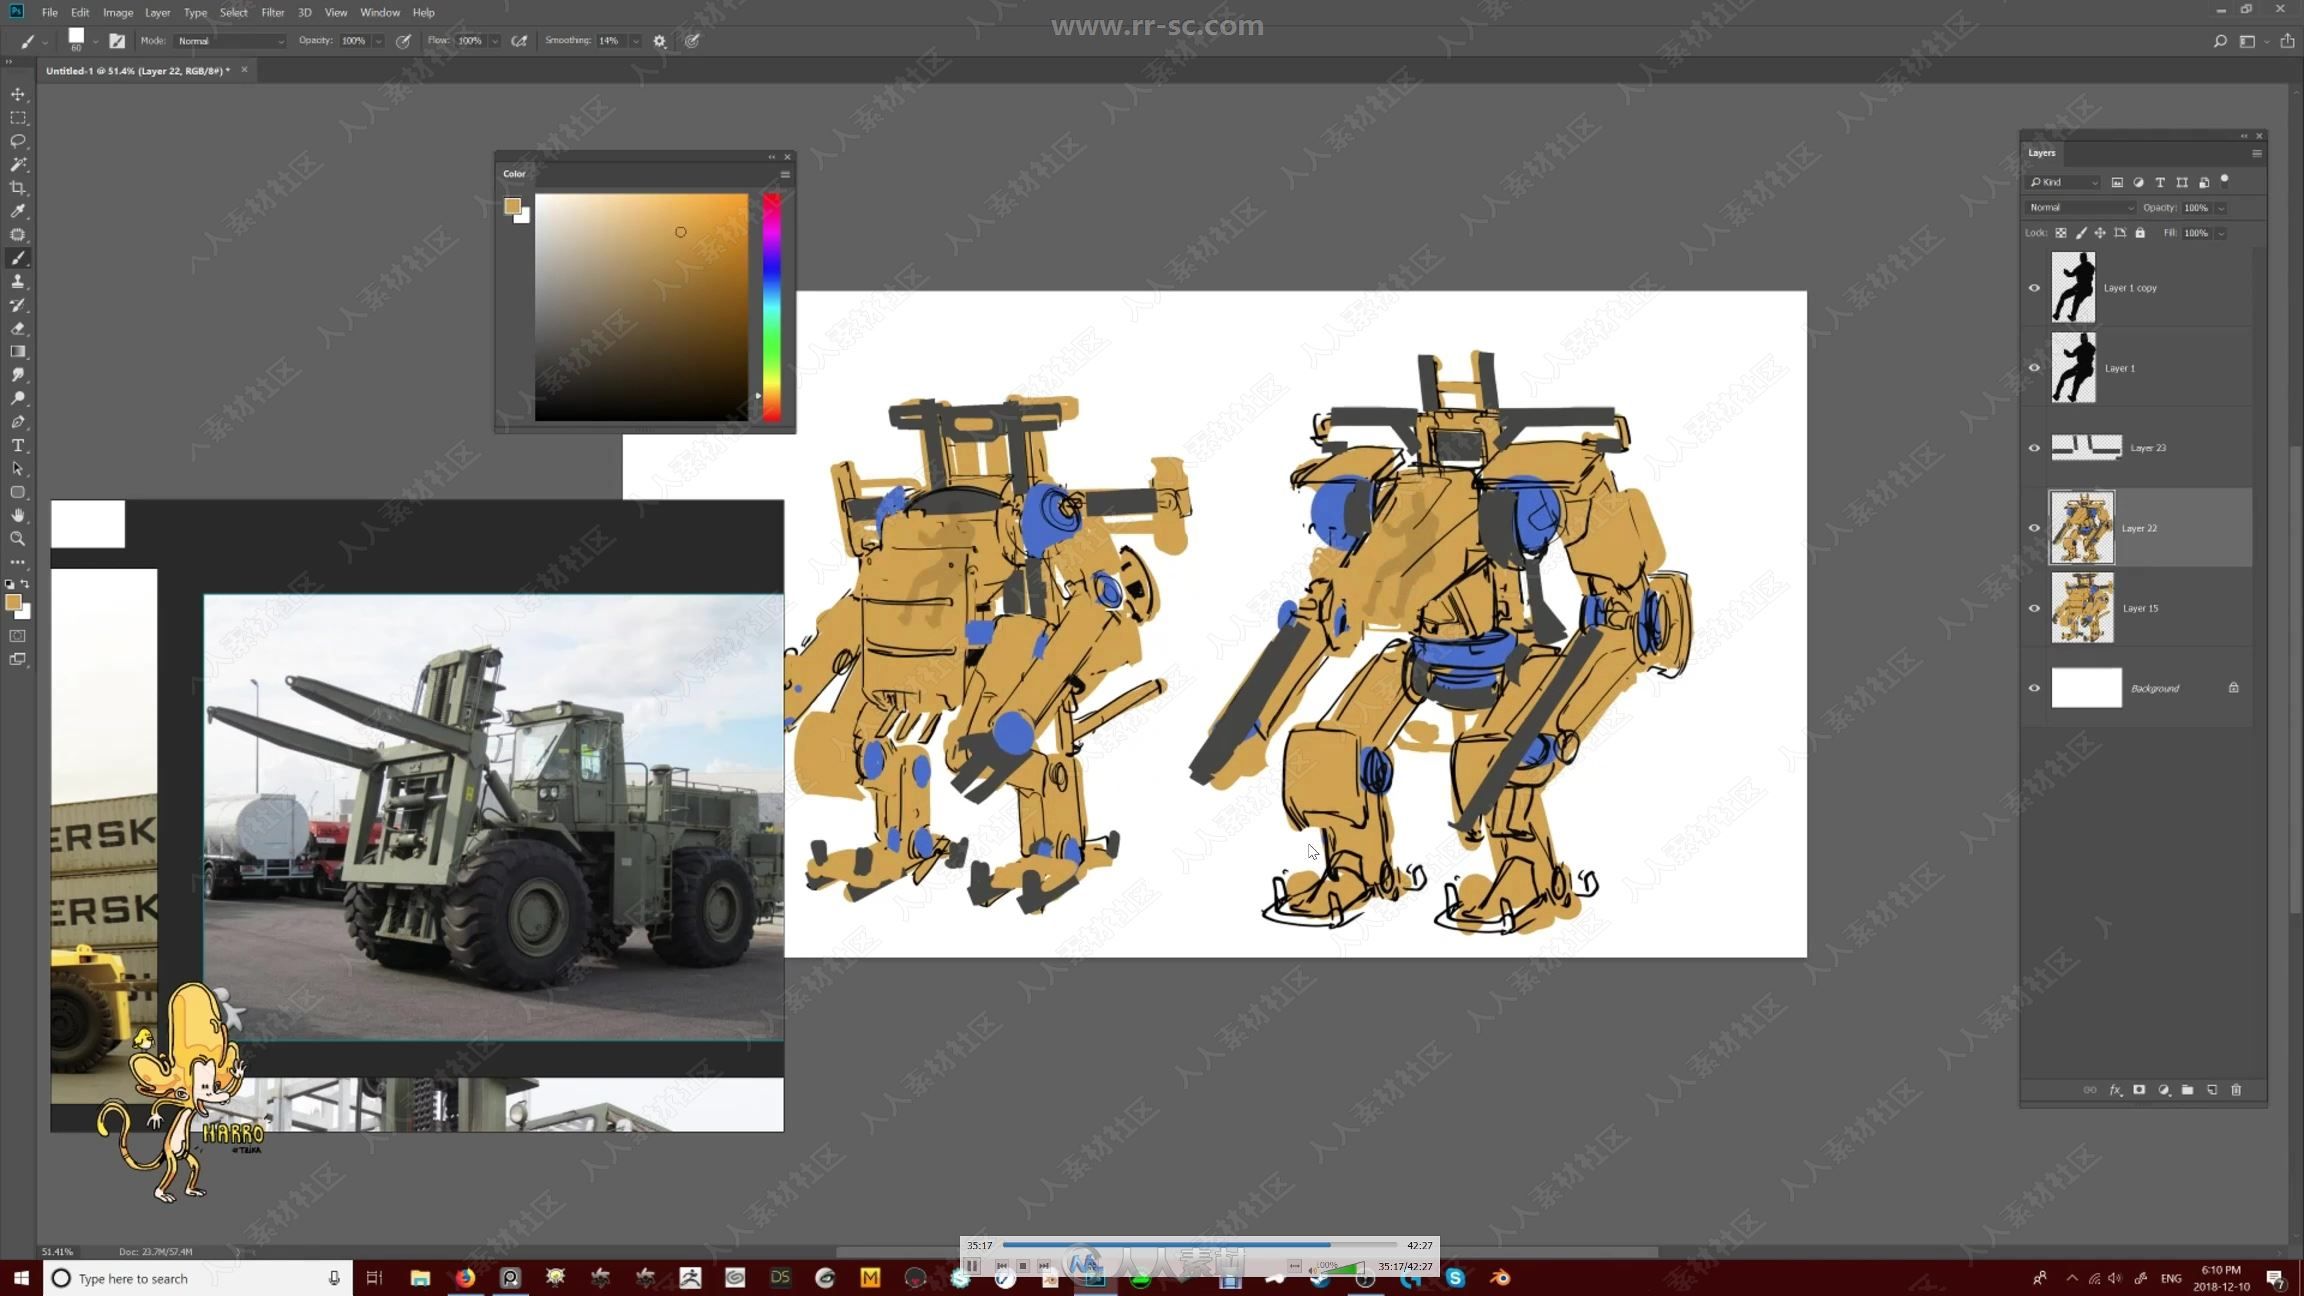This screenshot has height=1296, width=2304.
Task: Select the Clone Stamp tool
Action: (18, 282)
